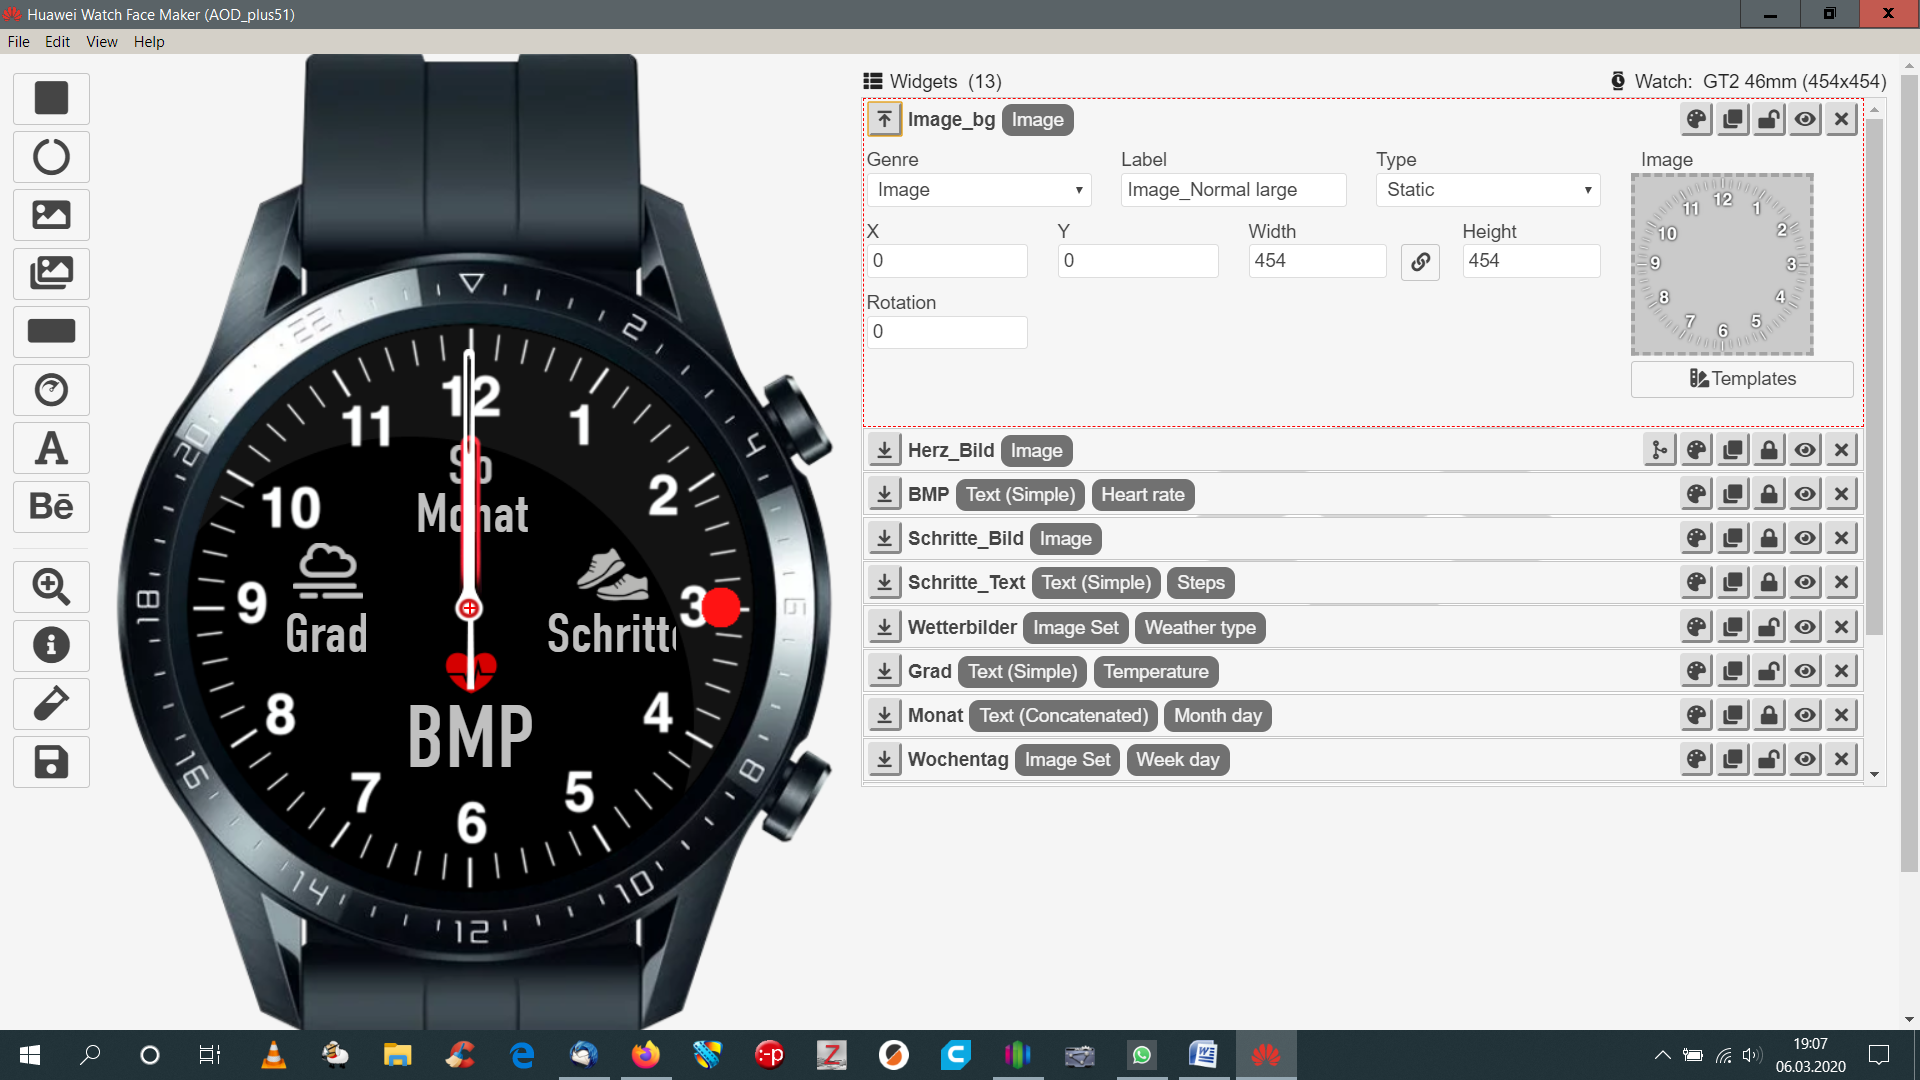Toggle the lock on Image_bg widget
Viewport: 1920px width, 1080px height.
1769,119
